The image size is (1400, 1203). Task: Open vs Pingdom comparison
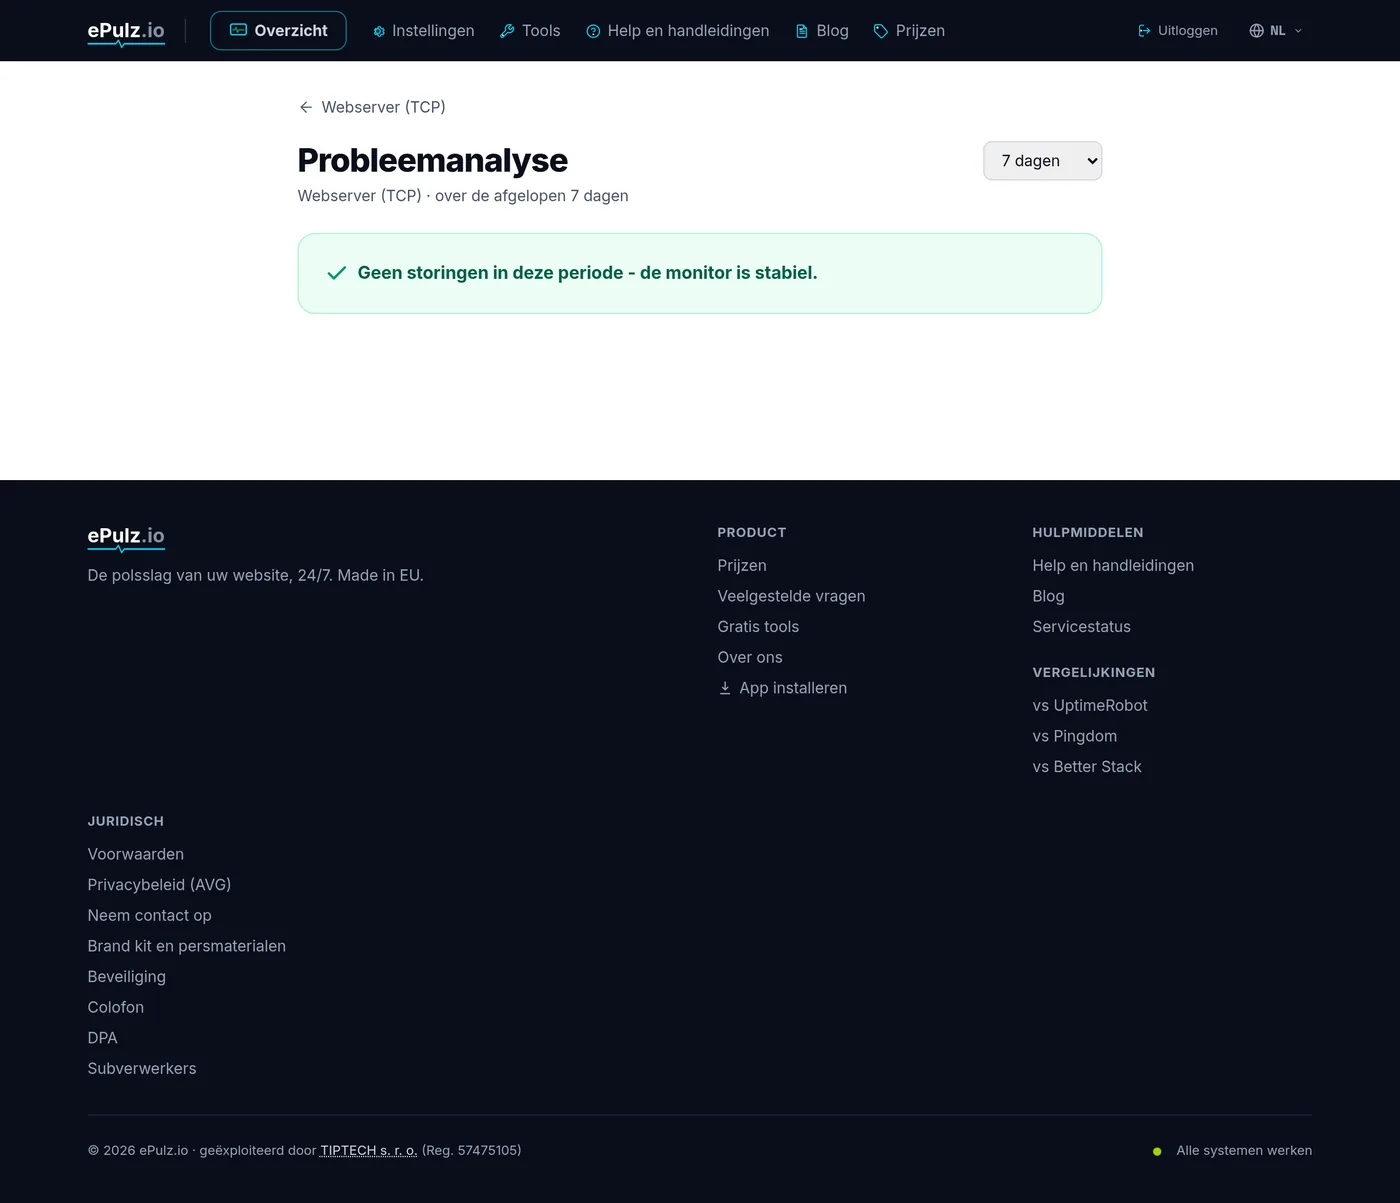1075,736
